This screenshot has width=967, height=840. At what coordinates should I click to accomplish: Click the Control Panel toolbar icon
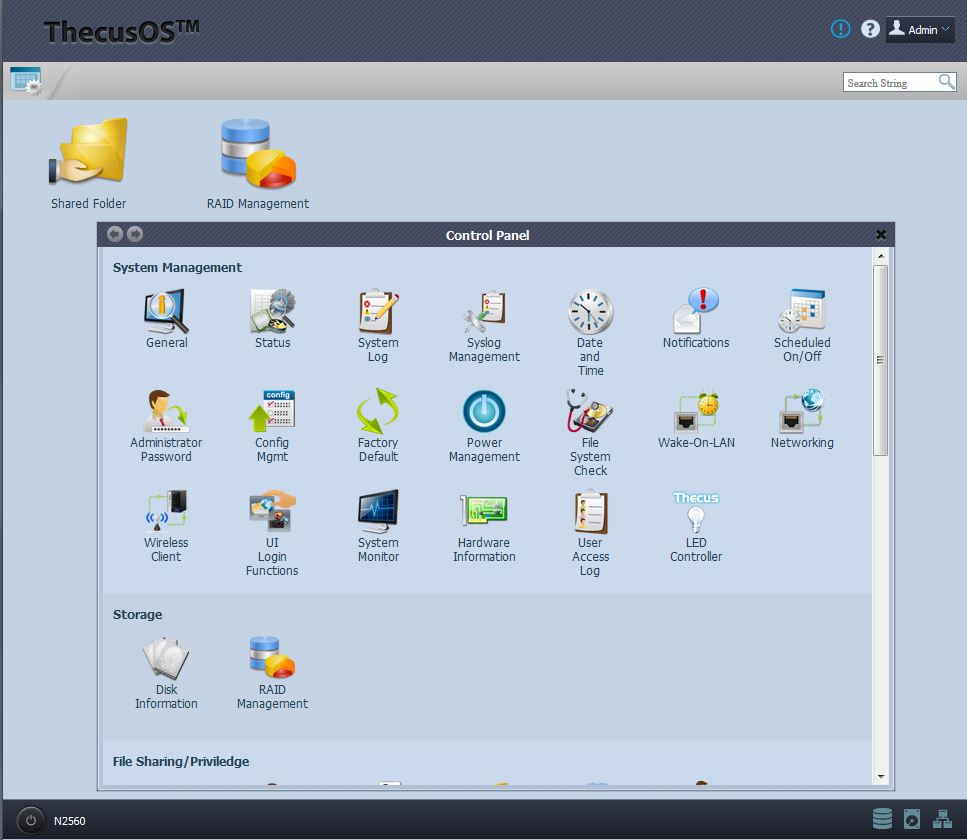(26, 81)
